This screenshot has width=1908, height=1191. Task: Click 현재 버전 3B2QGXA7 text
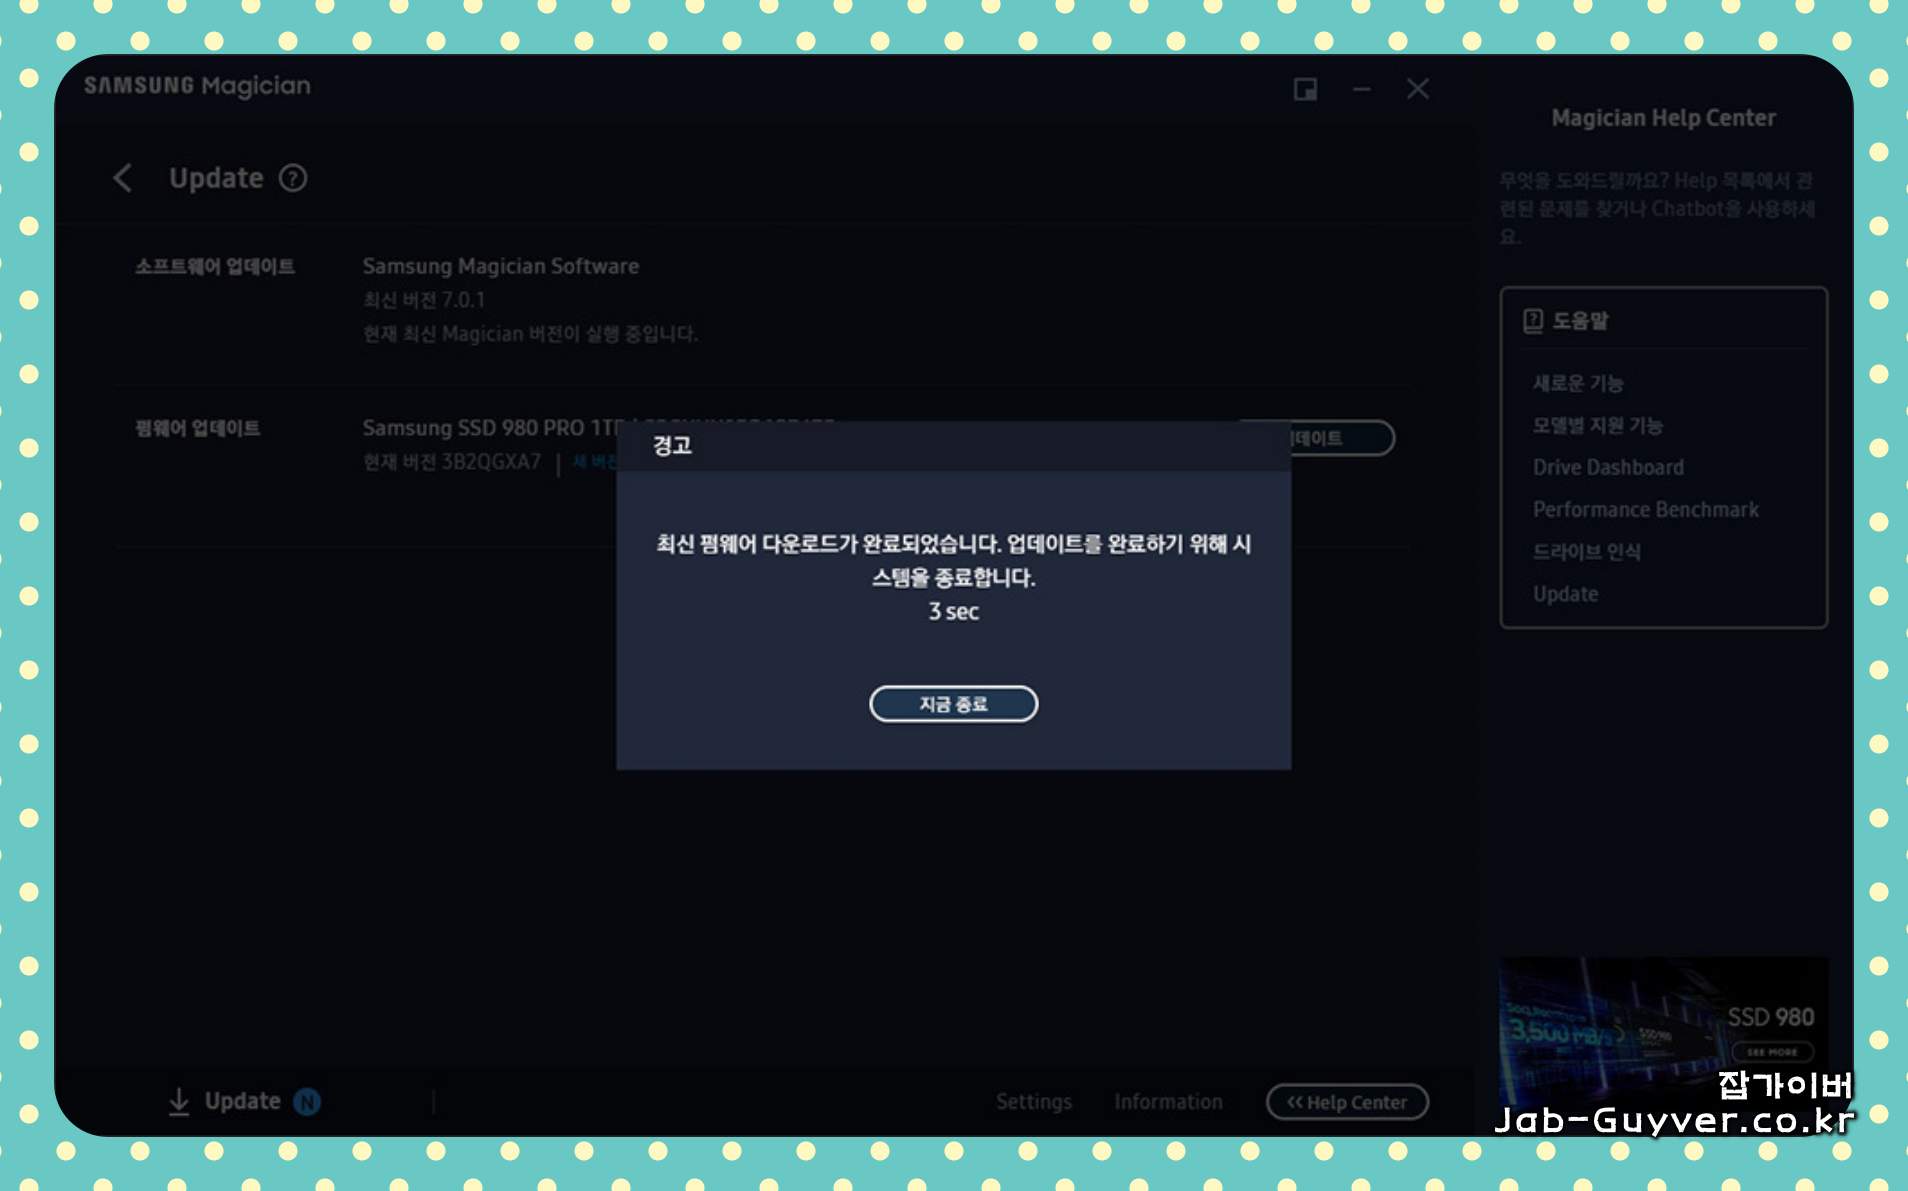point(452,462)
